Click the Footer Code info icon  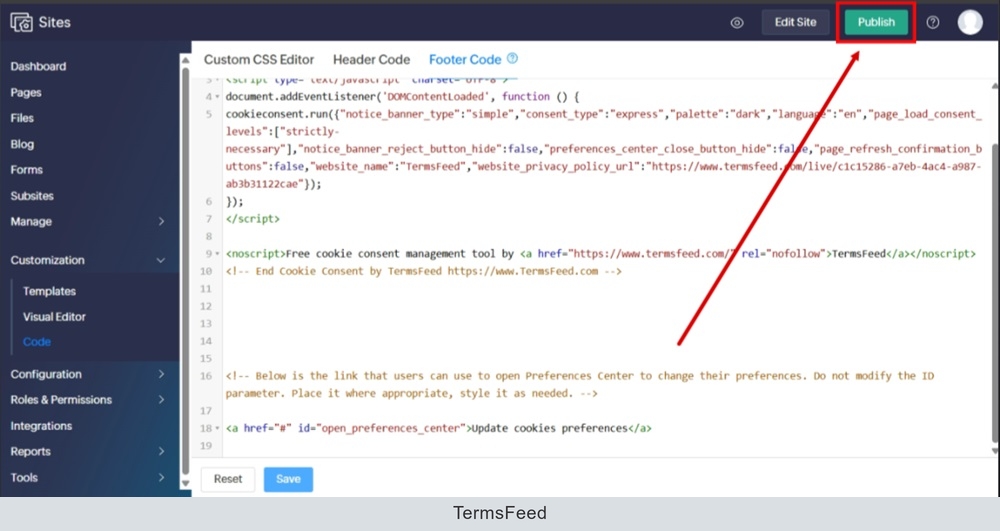coord(512,59)
